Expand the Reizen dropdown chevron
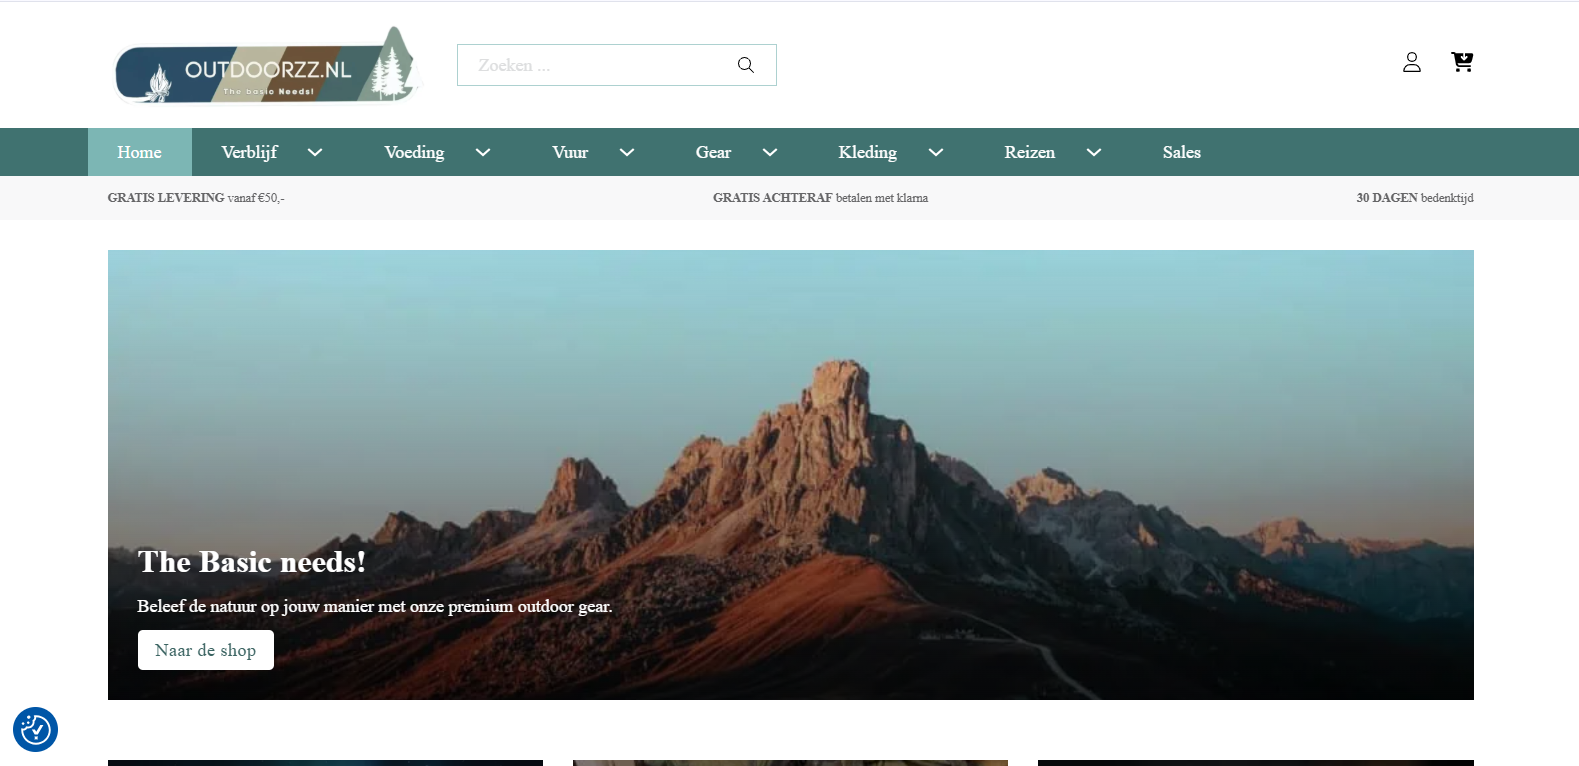Screen dimensions: 1579x766 [1094, 152]
